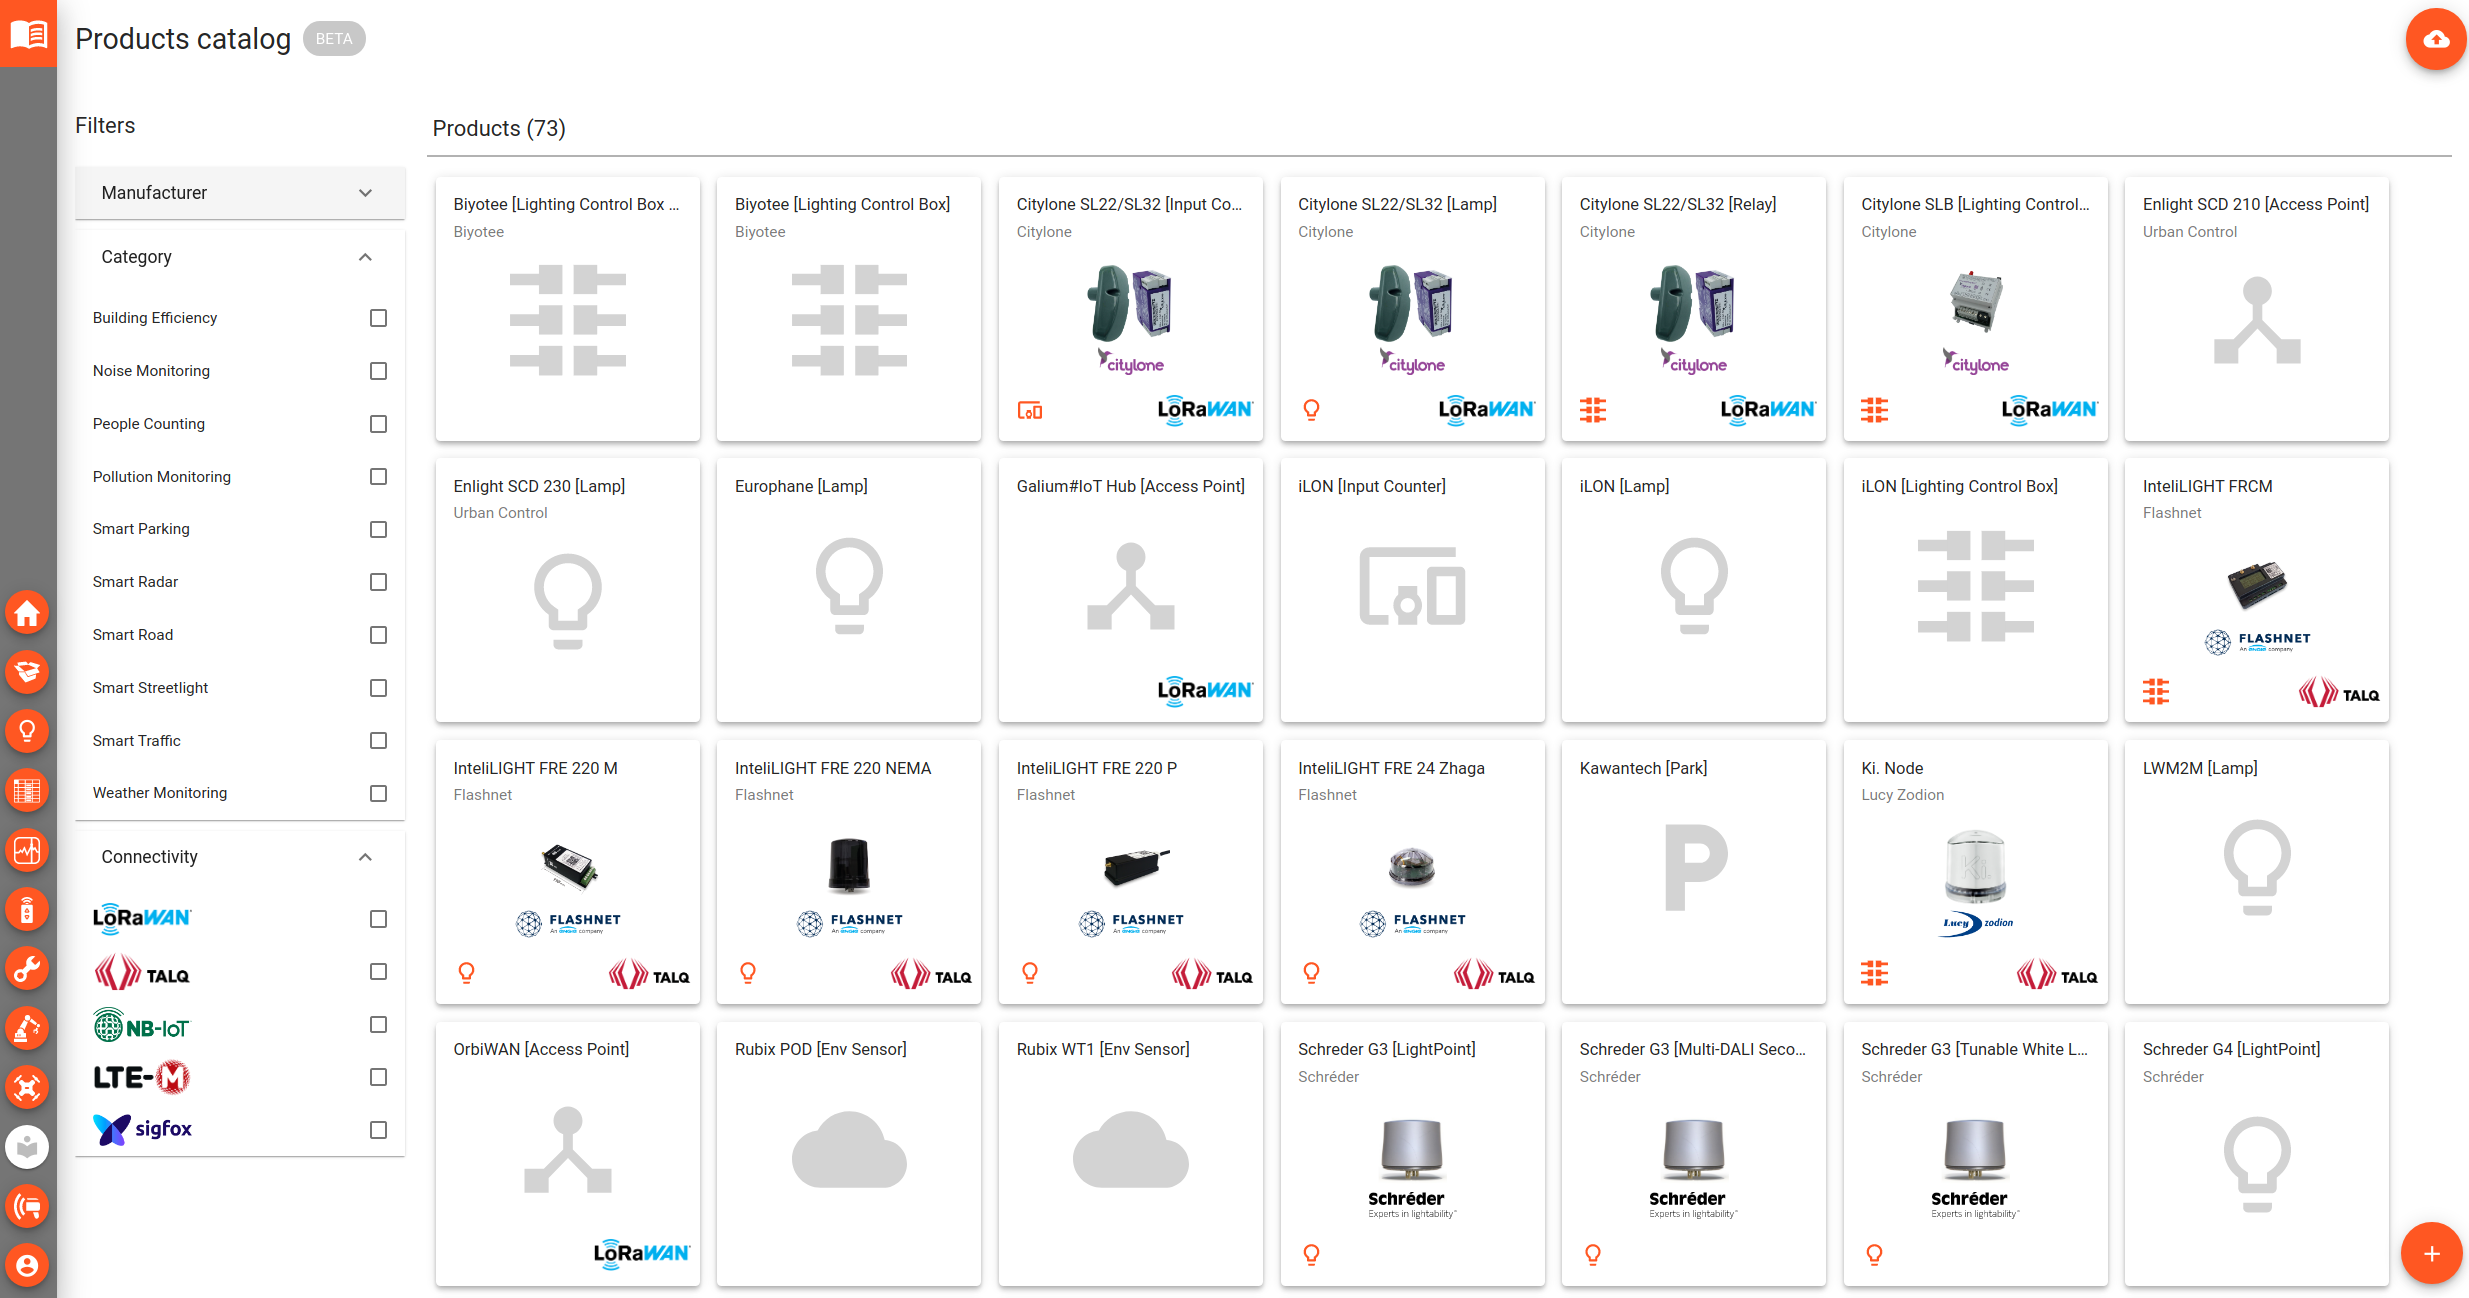Image resolution: width=2469 pixels, height=1298 pixels.
Task: Open the activity chart icon in sidebar
Action: 27,850
